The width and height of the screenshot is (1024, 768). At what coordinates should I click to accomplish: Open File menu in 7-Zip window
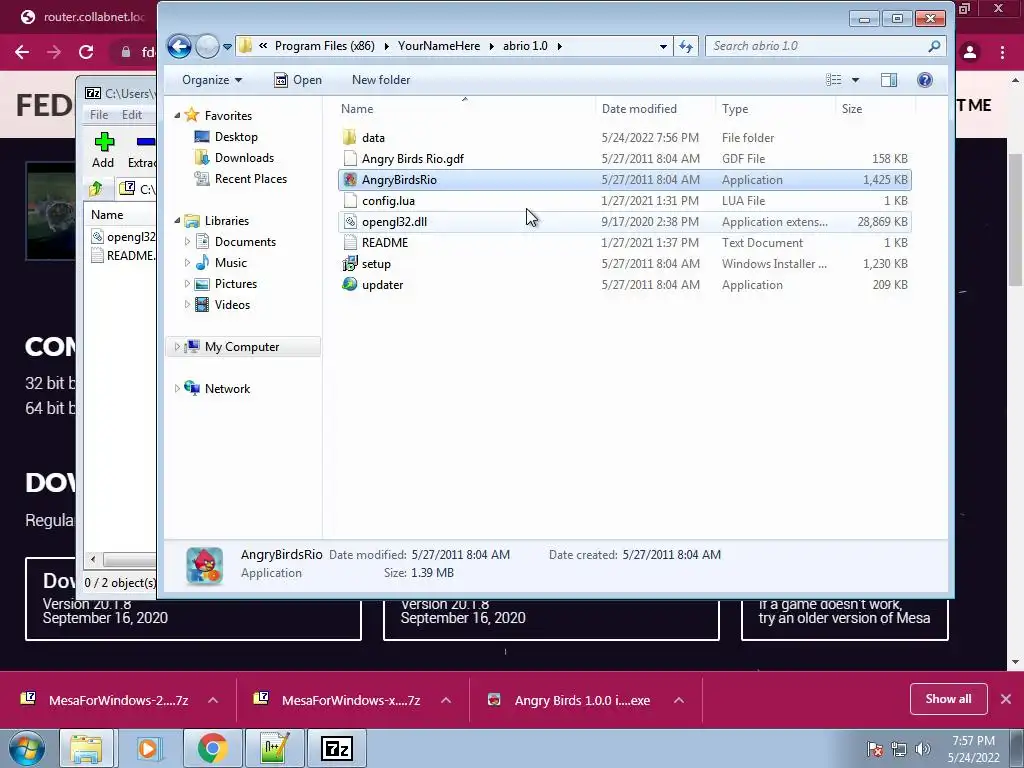point(99,114)
